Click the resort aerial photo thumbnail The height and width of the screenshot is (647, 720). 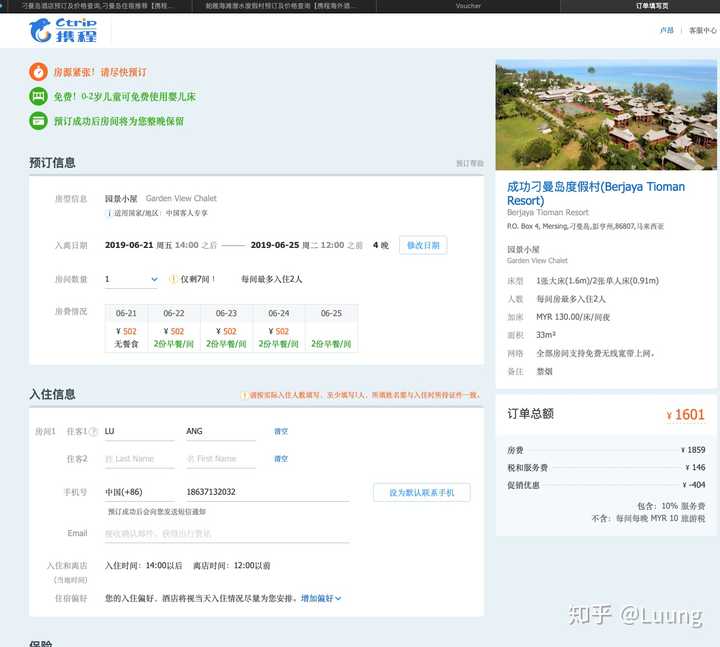tap(606, 115)
